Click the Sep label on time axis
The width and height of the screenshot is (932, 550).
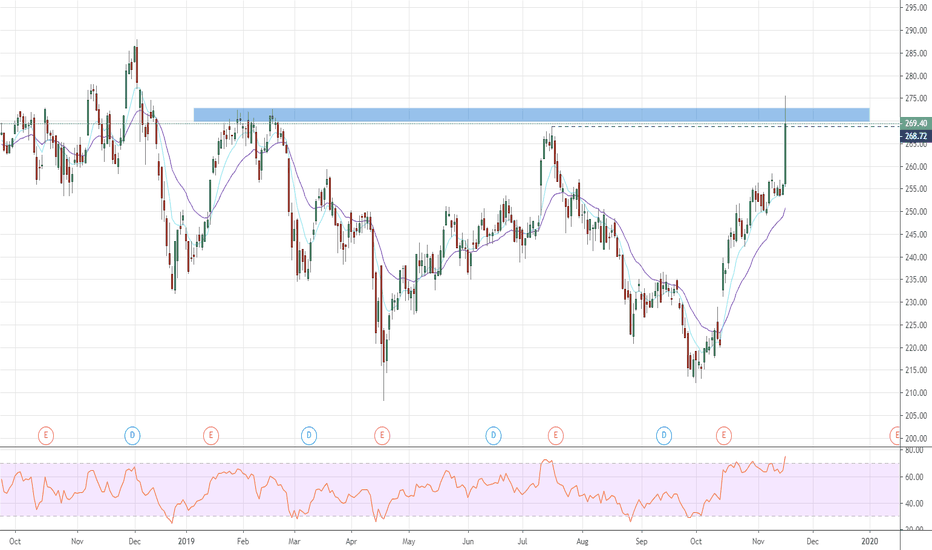click(x=641, y=541)
